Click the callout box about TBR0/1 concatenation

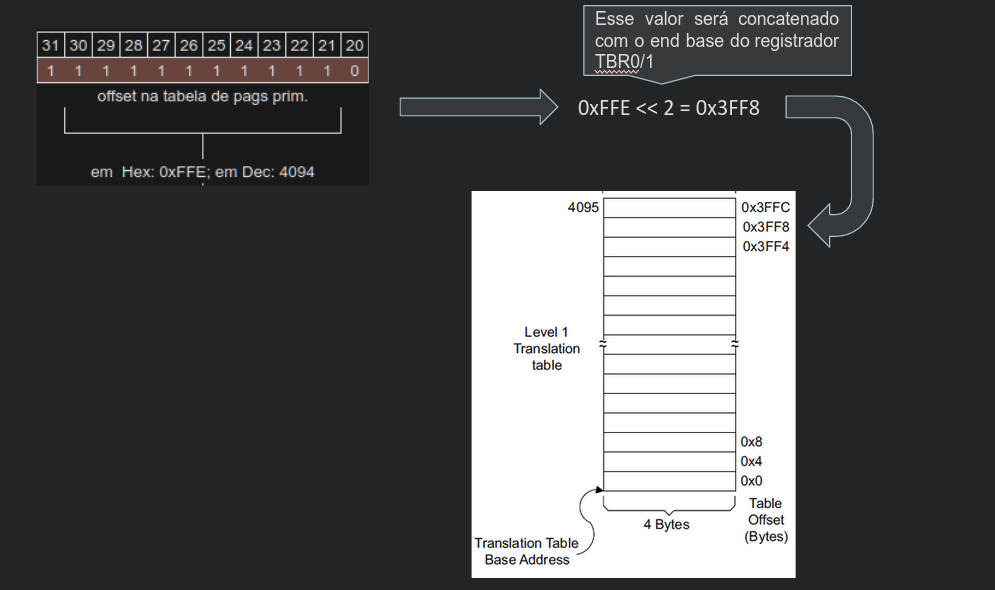(716, 42)
